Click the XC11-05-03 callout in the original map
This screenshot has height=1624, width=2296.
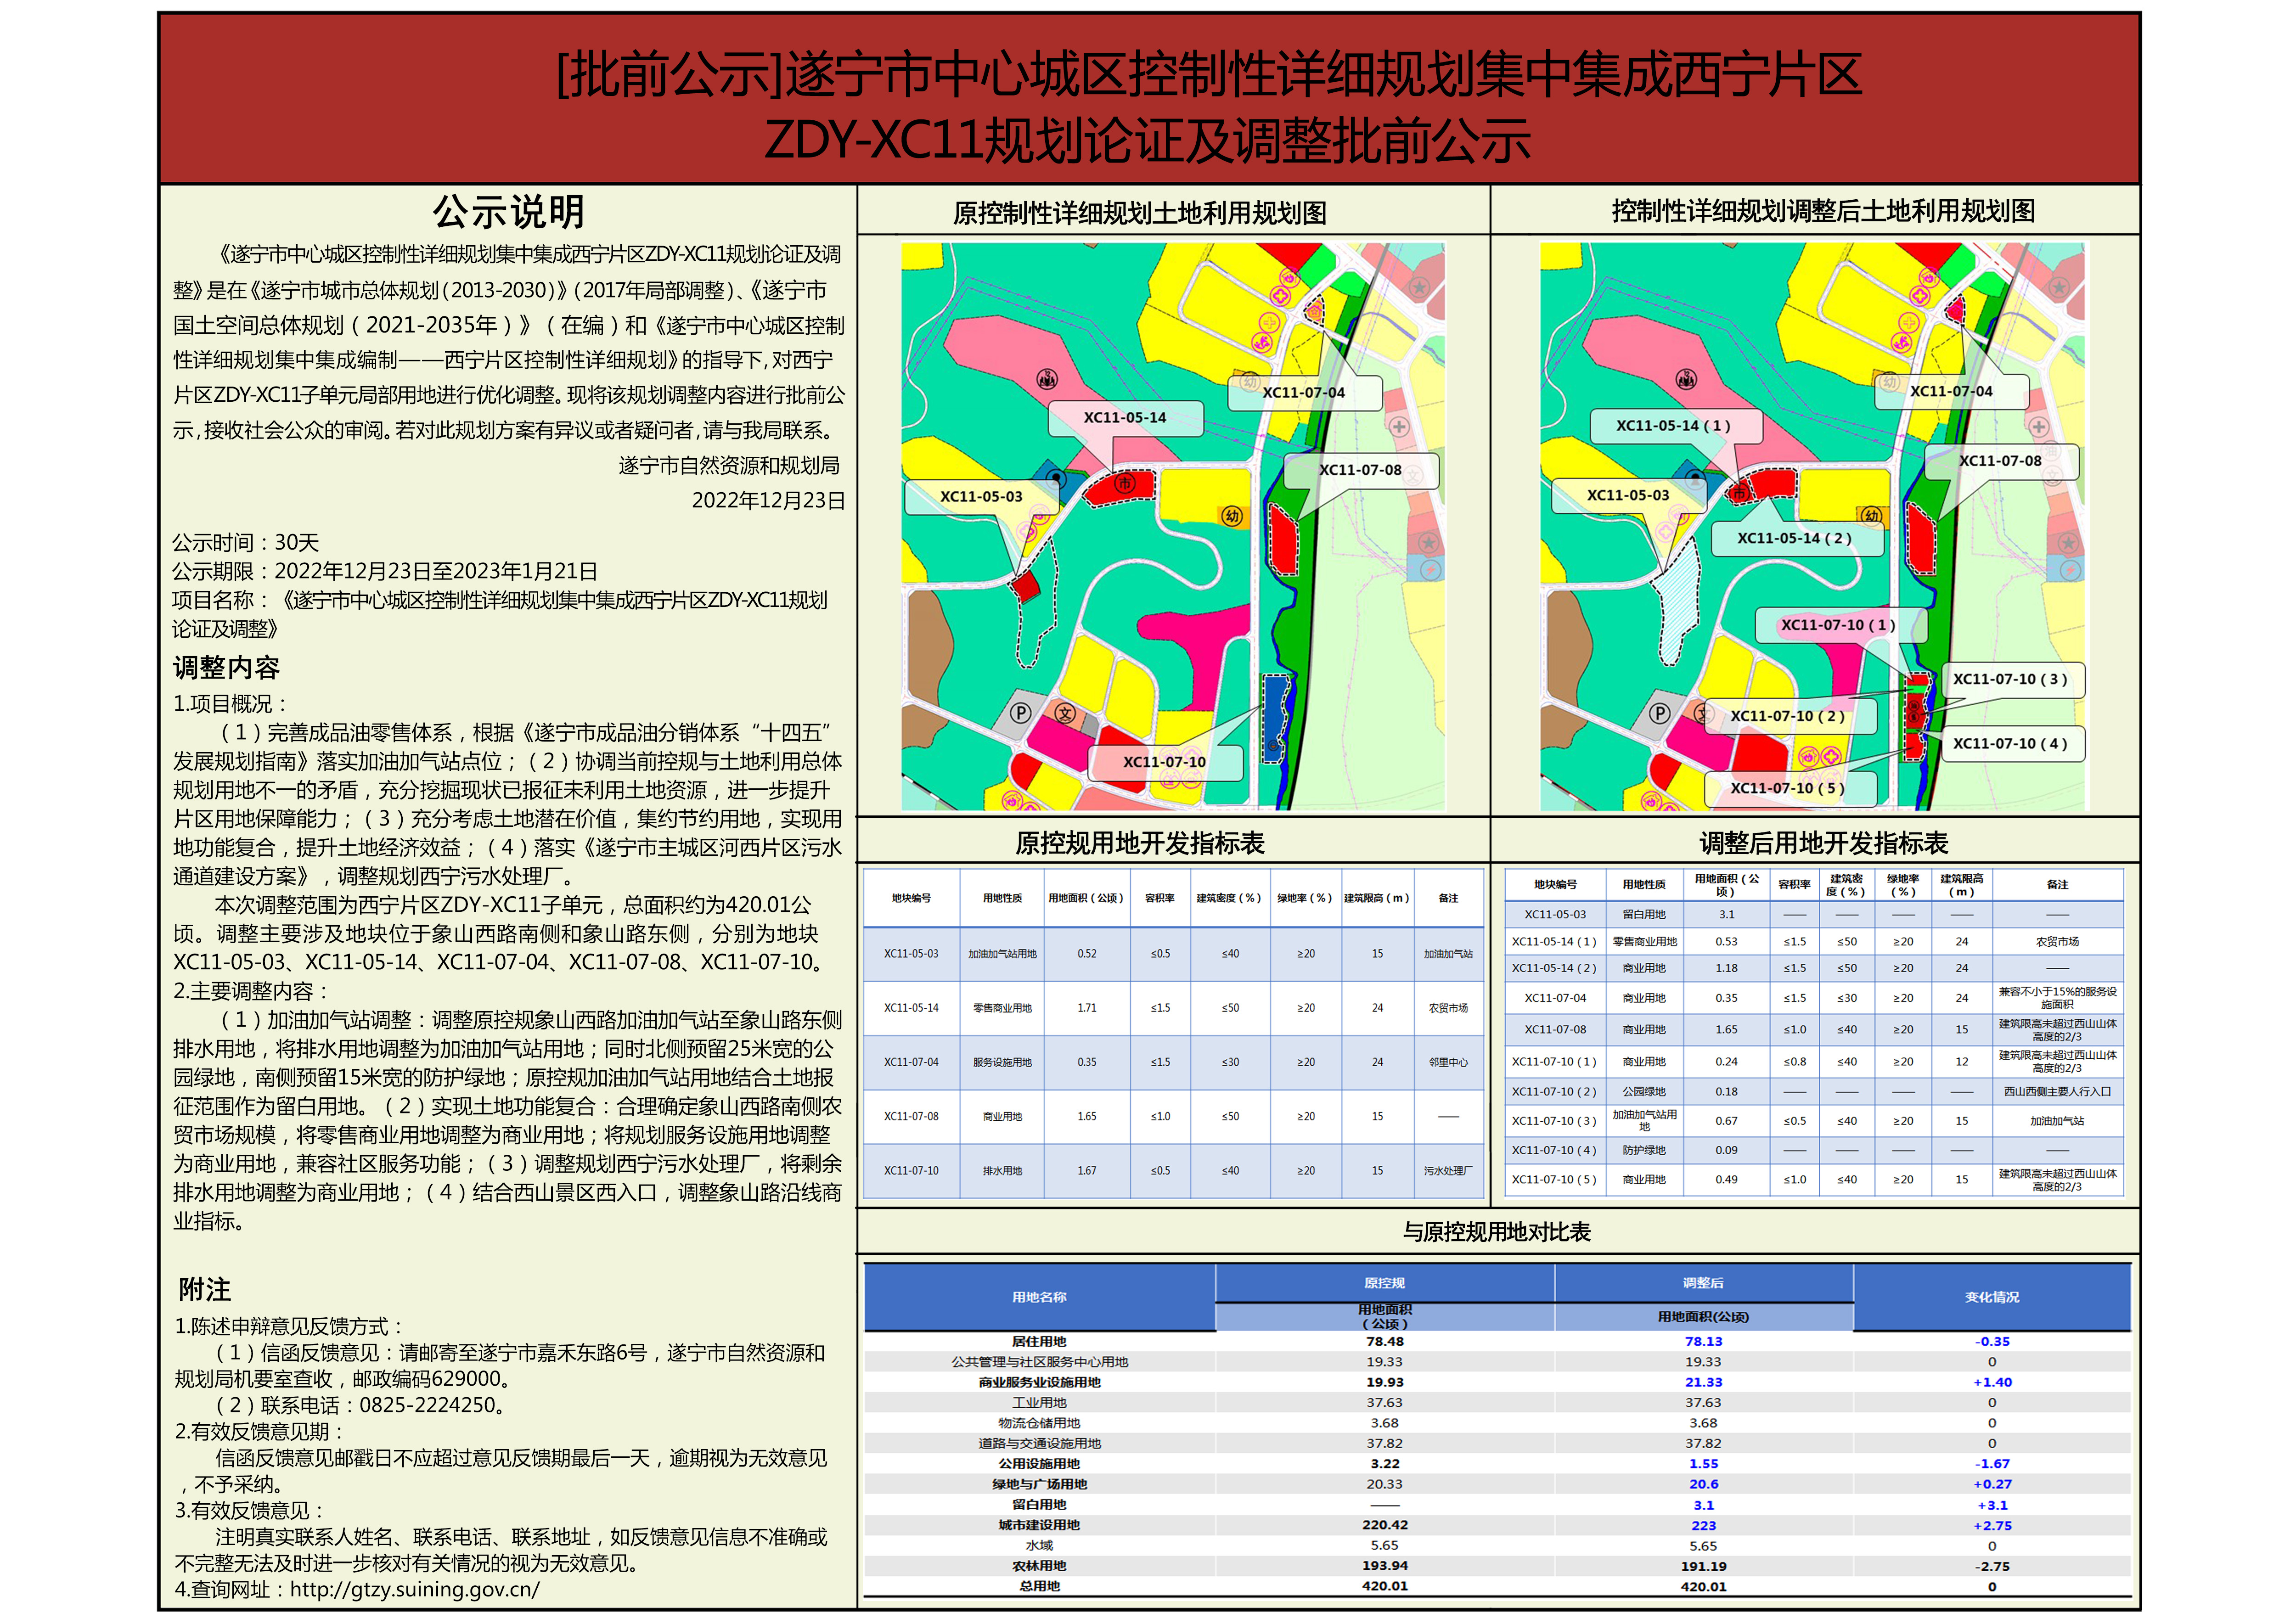(x=980, y=496)
